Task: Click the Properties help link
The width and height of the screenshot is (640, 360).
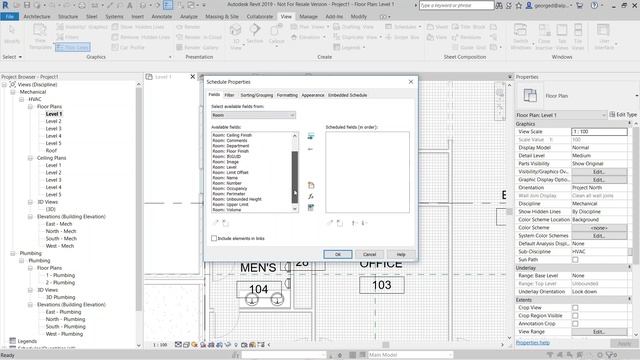Action: 533,342
